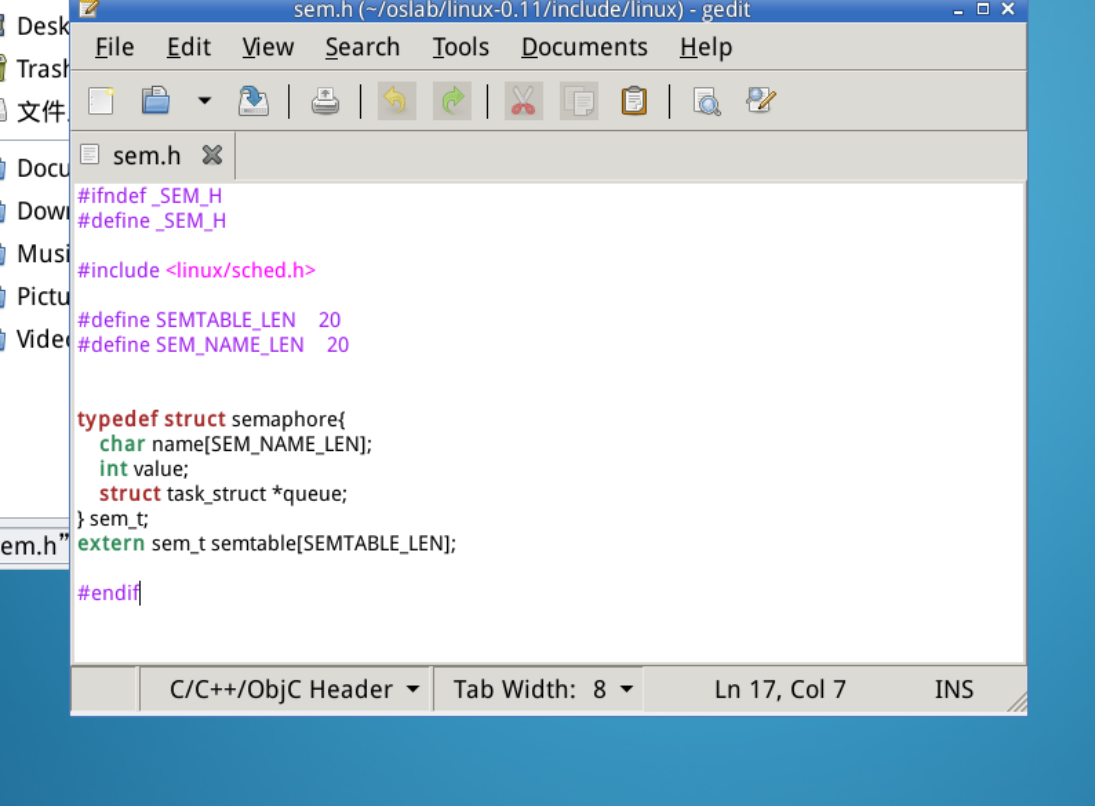
Task: Open the Documents menu
Action: [x=585, y=47]
